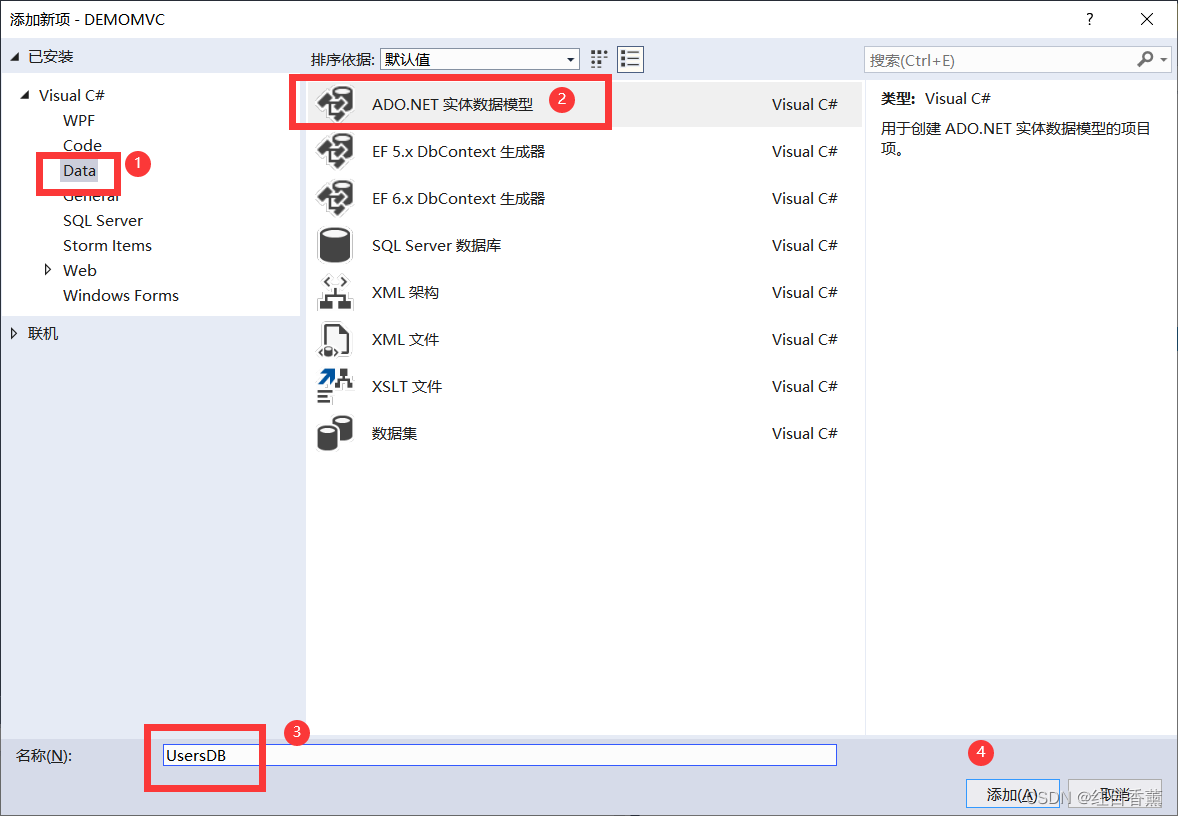Select the ADO.NET entity data model icon
Viewport: 1178px width, 816px height.
pyautogui.click(x=335, y=104)
